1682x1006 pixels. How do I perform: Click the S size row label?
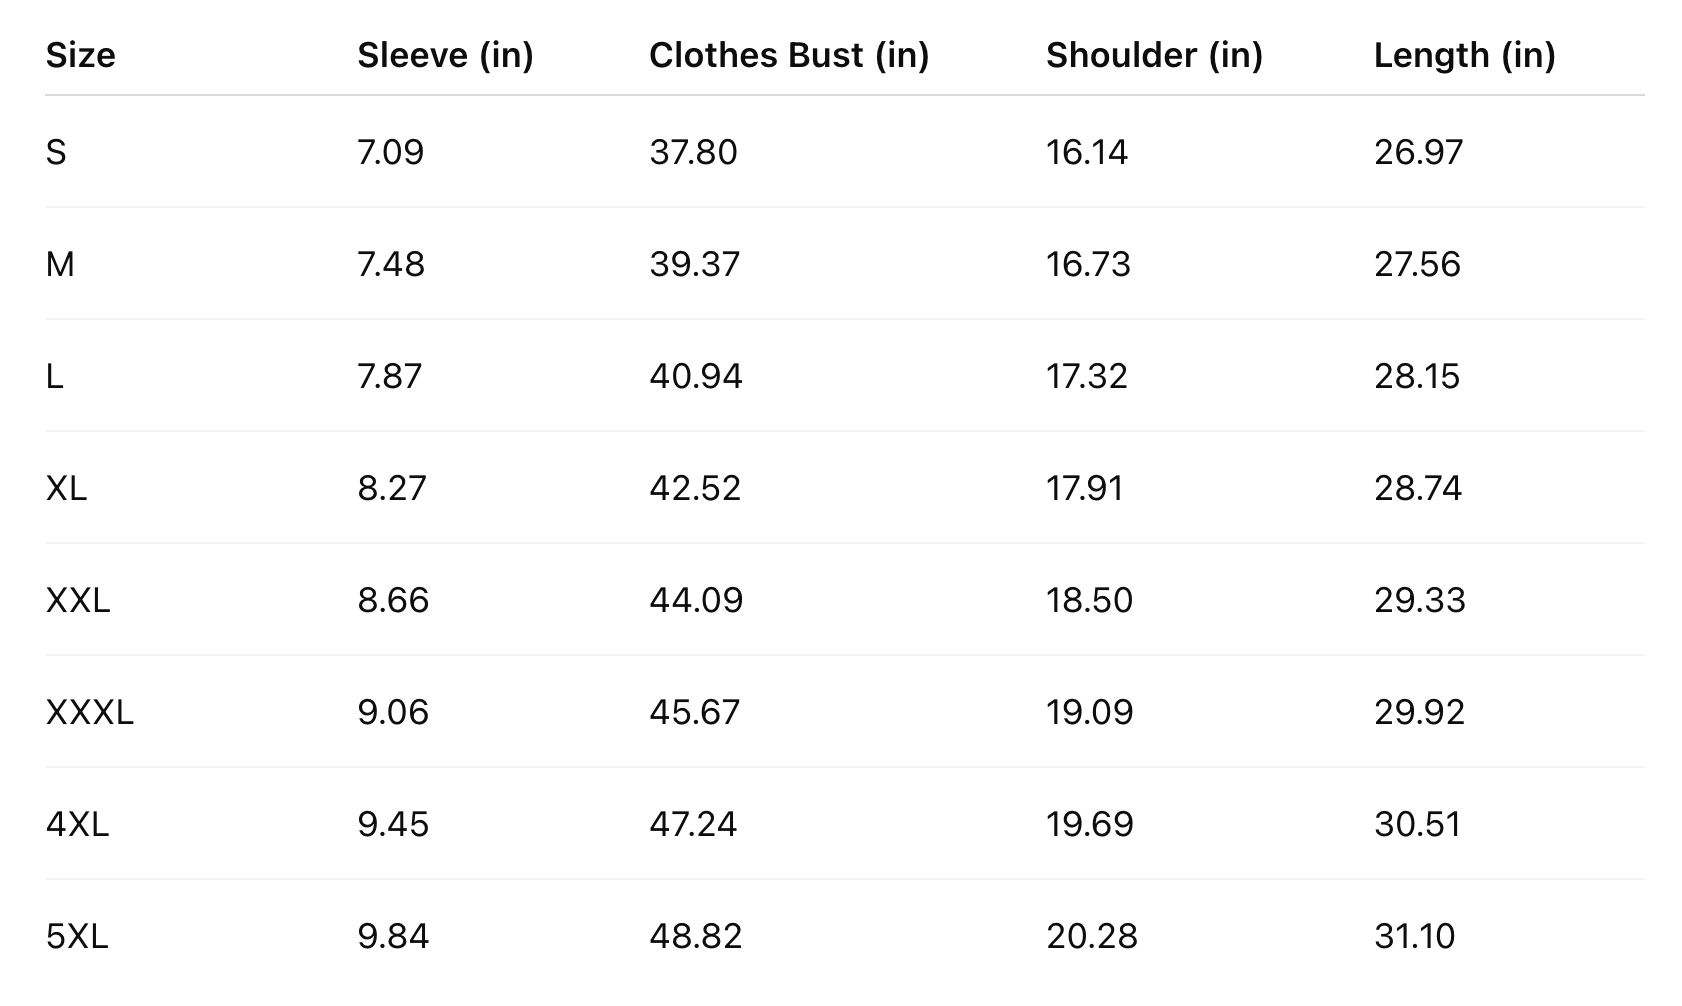click(x=56, y=152)
